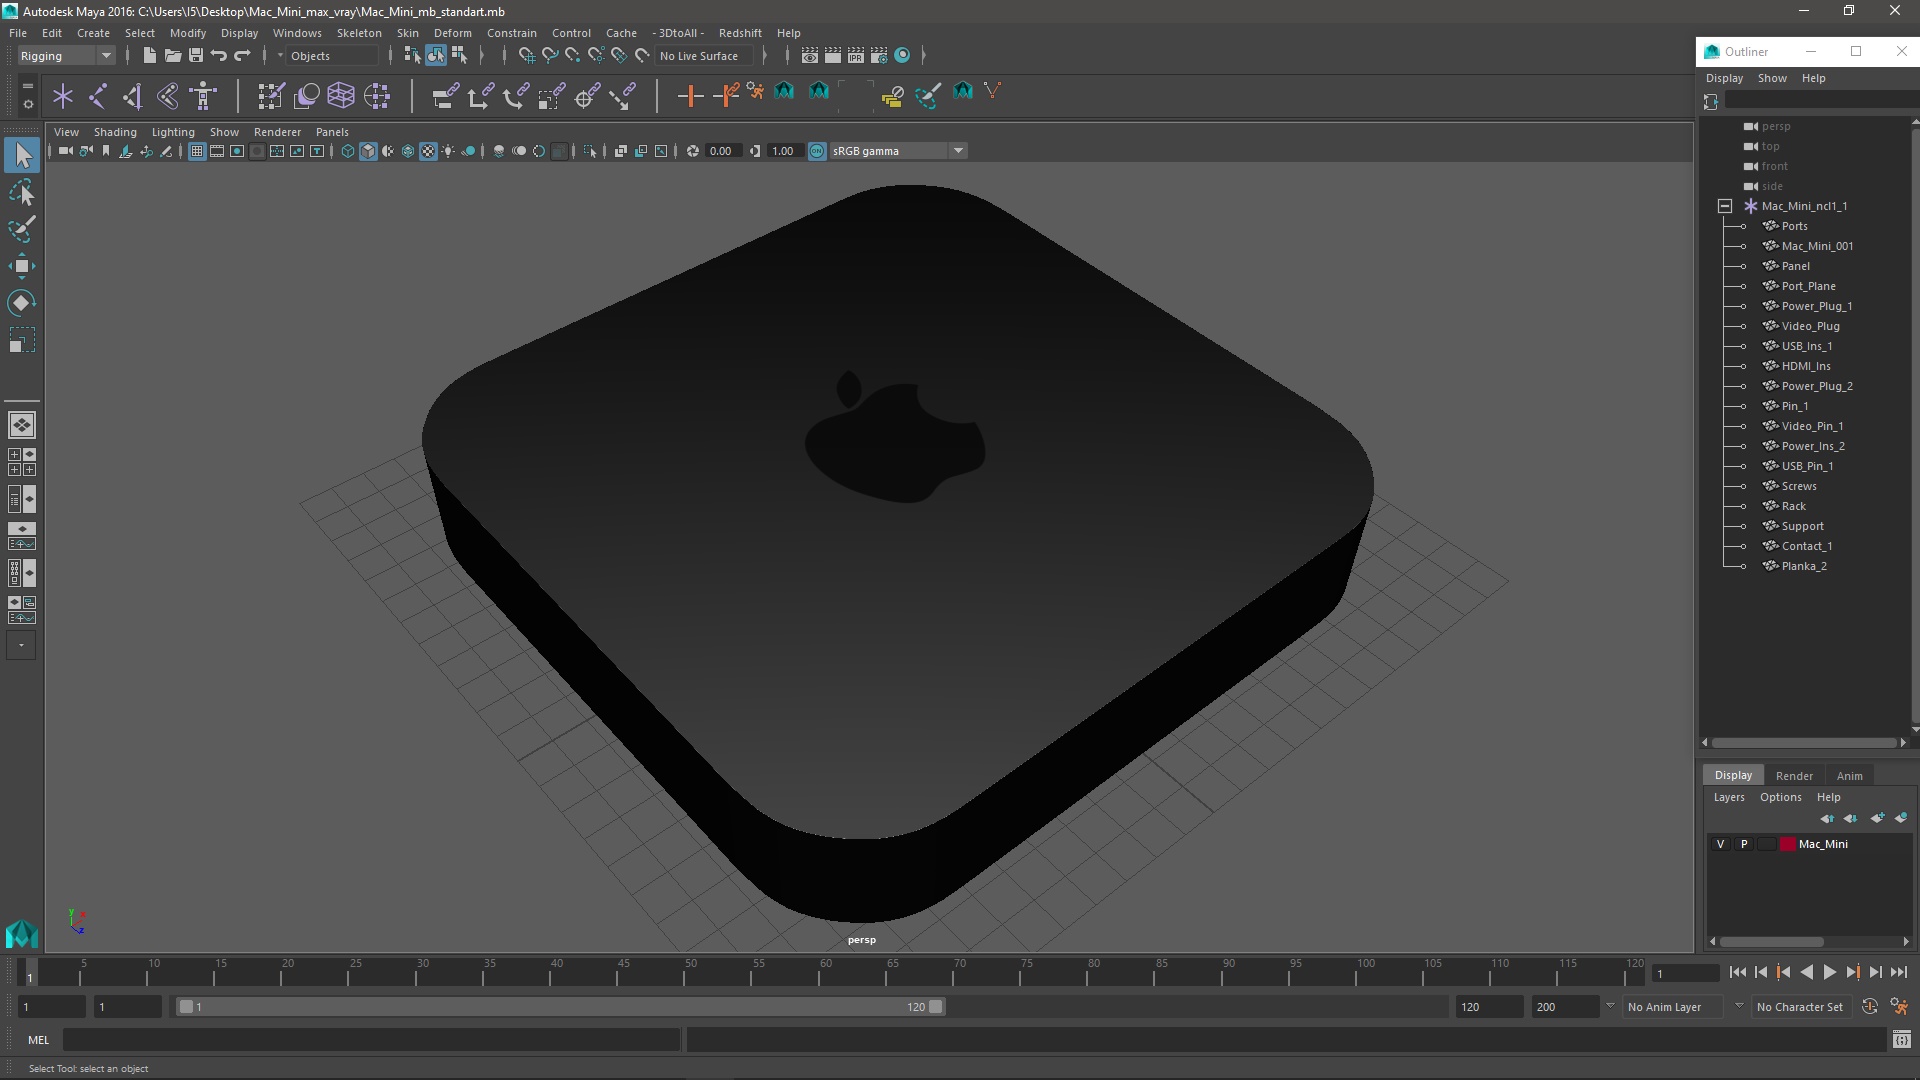Open Outliner Display menu

click(1724, 78)
